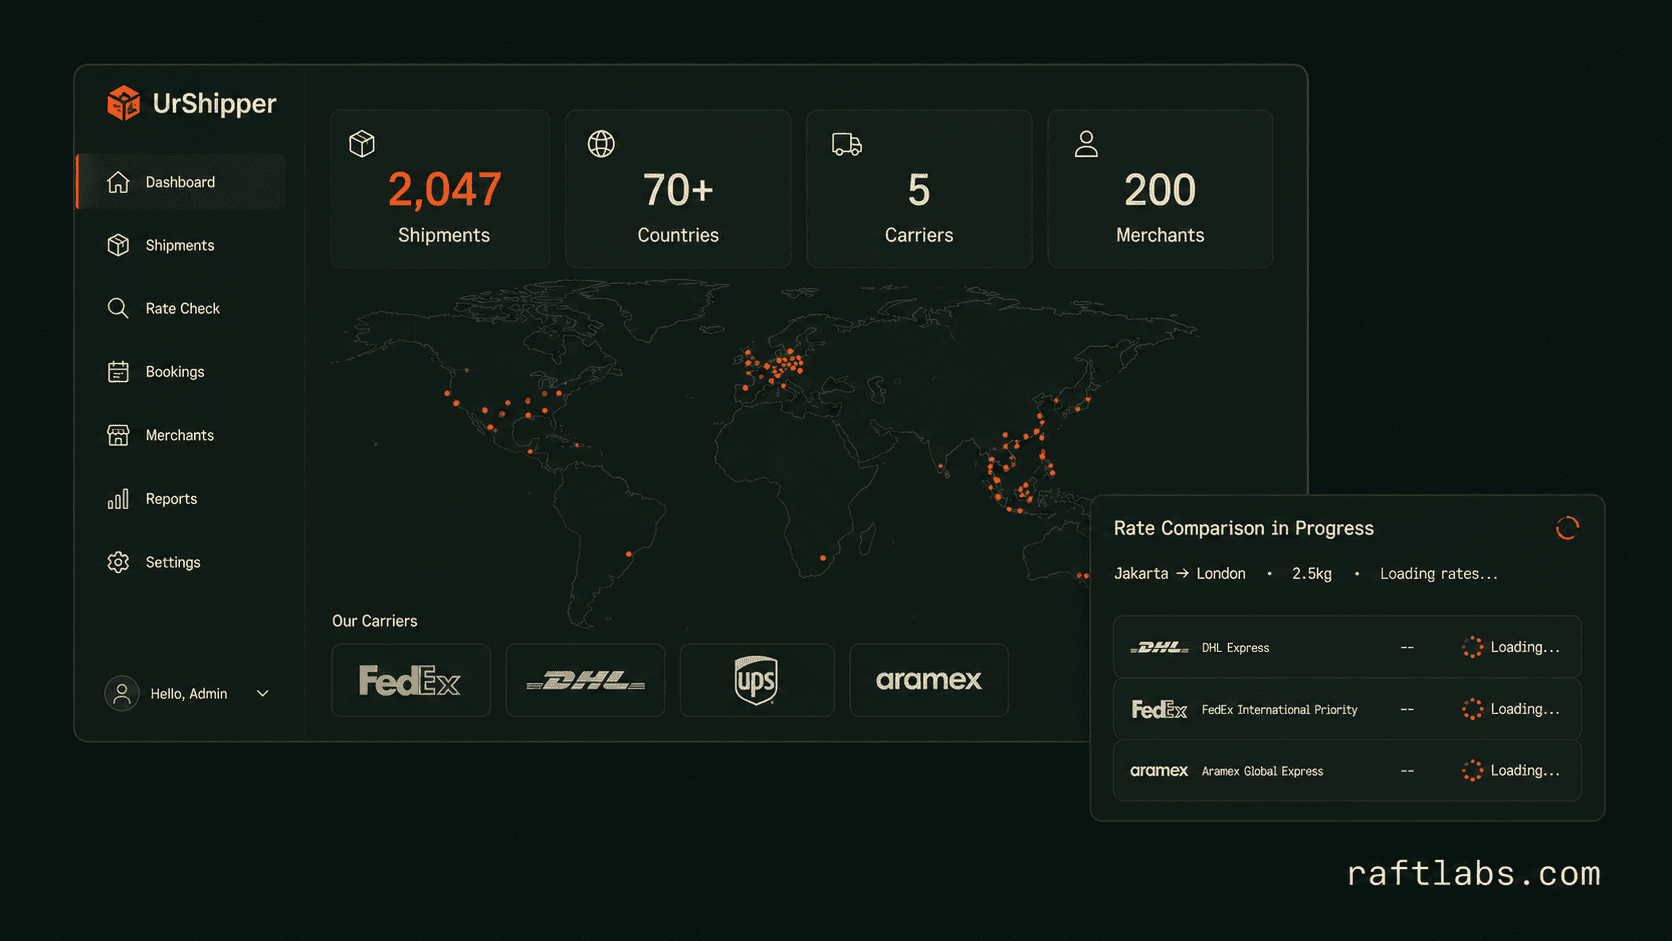1672x941 pixels.
Task: Click the spinner icon in Rate Comparison header
Action: tap(1567, 528)
